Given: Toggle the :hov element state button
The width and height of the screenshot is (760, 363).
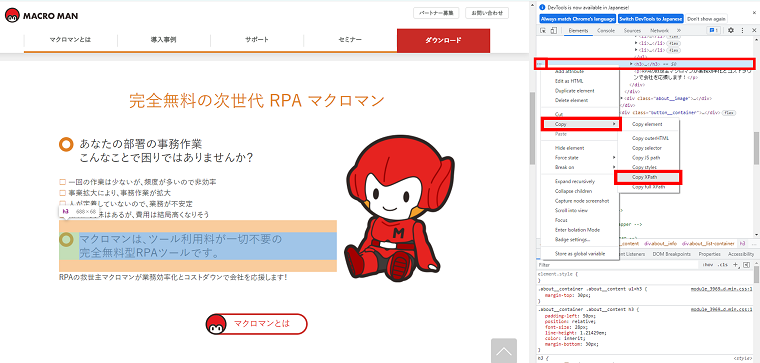Looking at the screenshot, I should tap(708, 265).
